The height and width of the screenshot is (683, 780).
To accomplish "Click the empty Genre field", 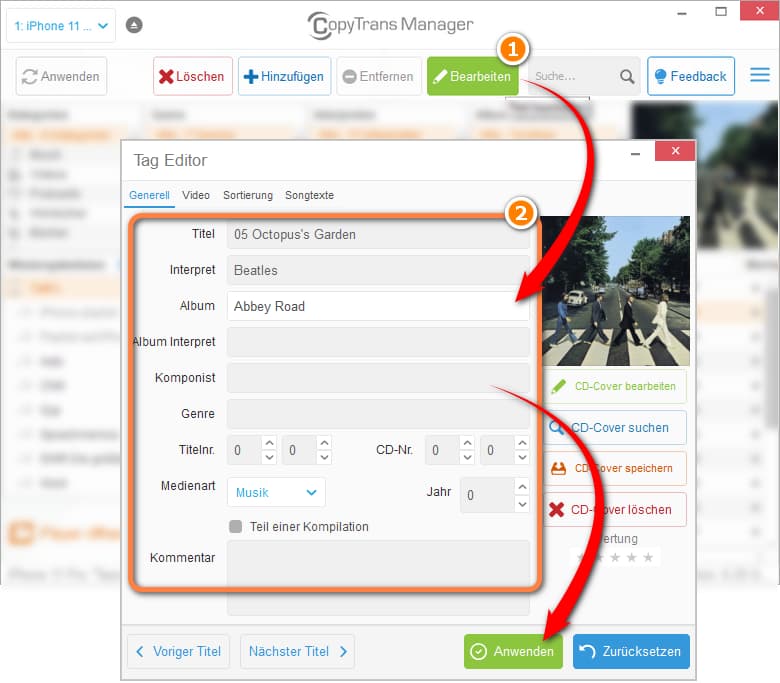I will [x=378, y=413].
